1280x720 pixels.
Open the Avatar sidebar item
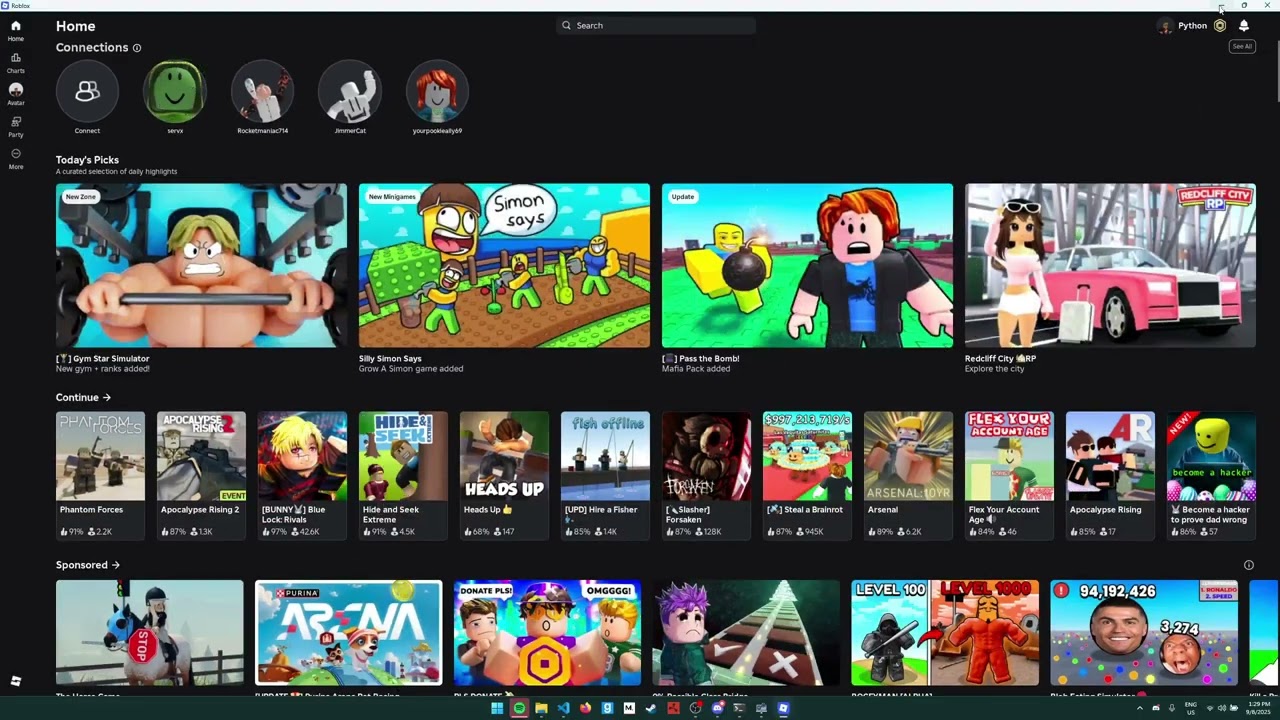coord(16,94)
